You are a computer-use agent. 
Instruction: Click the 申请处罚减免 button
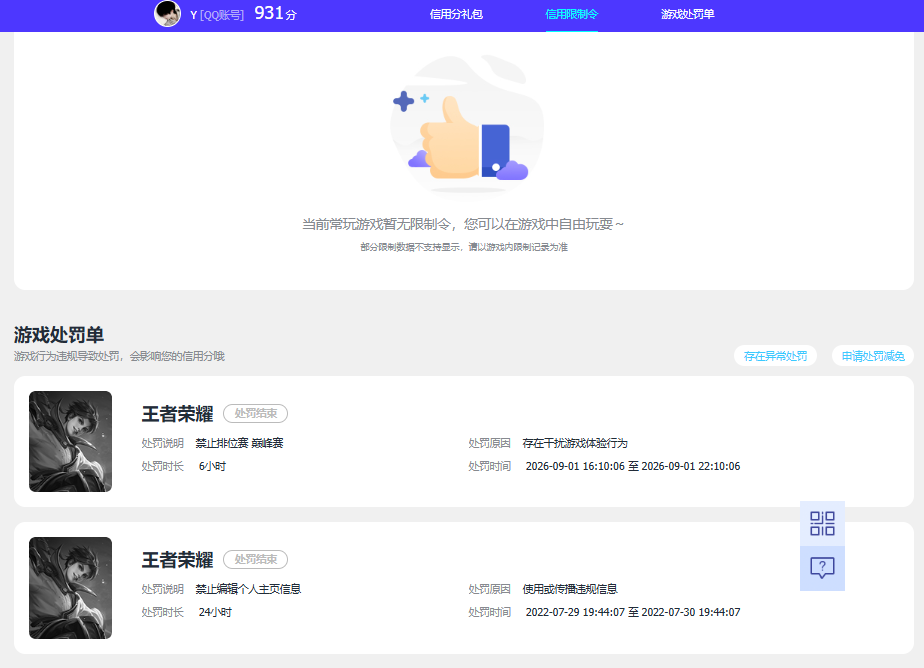point(873,356)
